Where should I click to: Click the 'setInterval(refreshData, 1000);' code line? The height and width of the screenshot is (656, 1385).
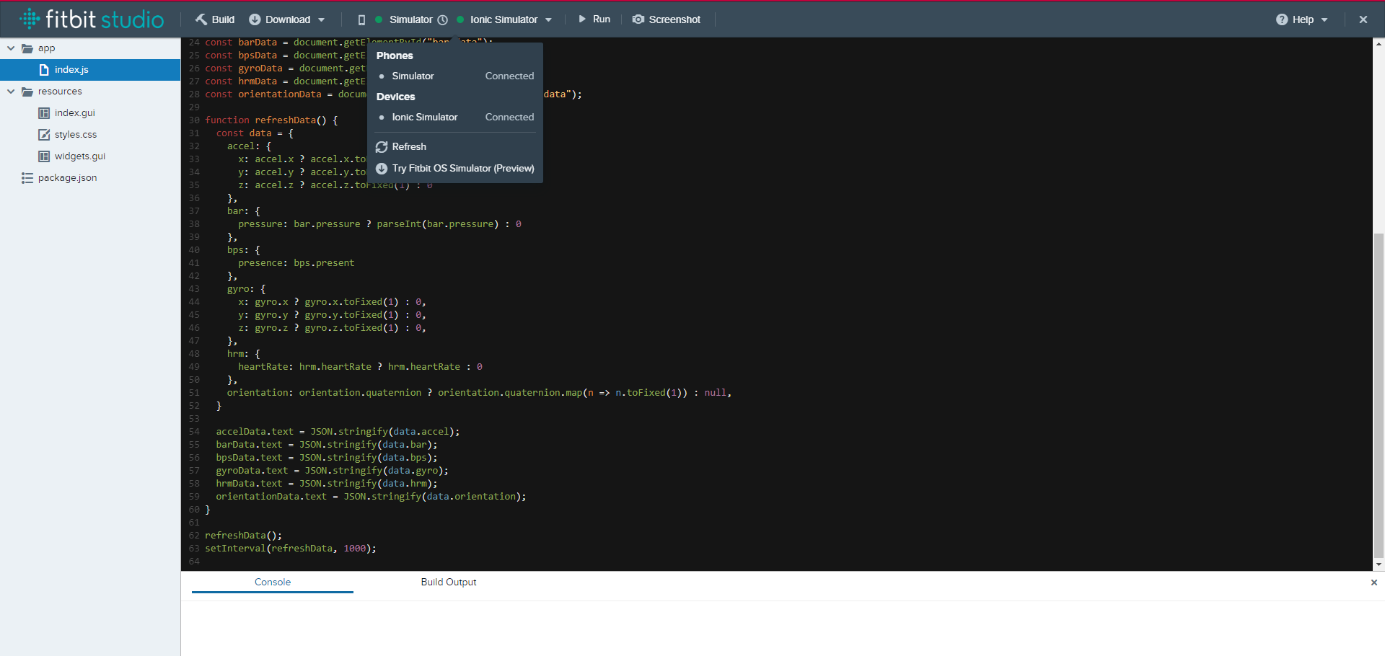click(290, 548)
